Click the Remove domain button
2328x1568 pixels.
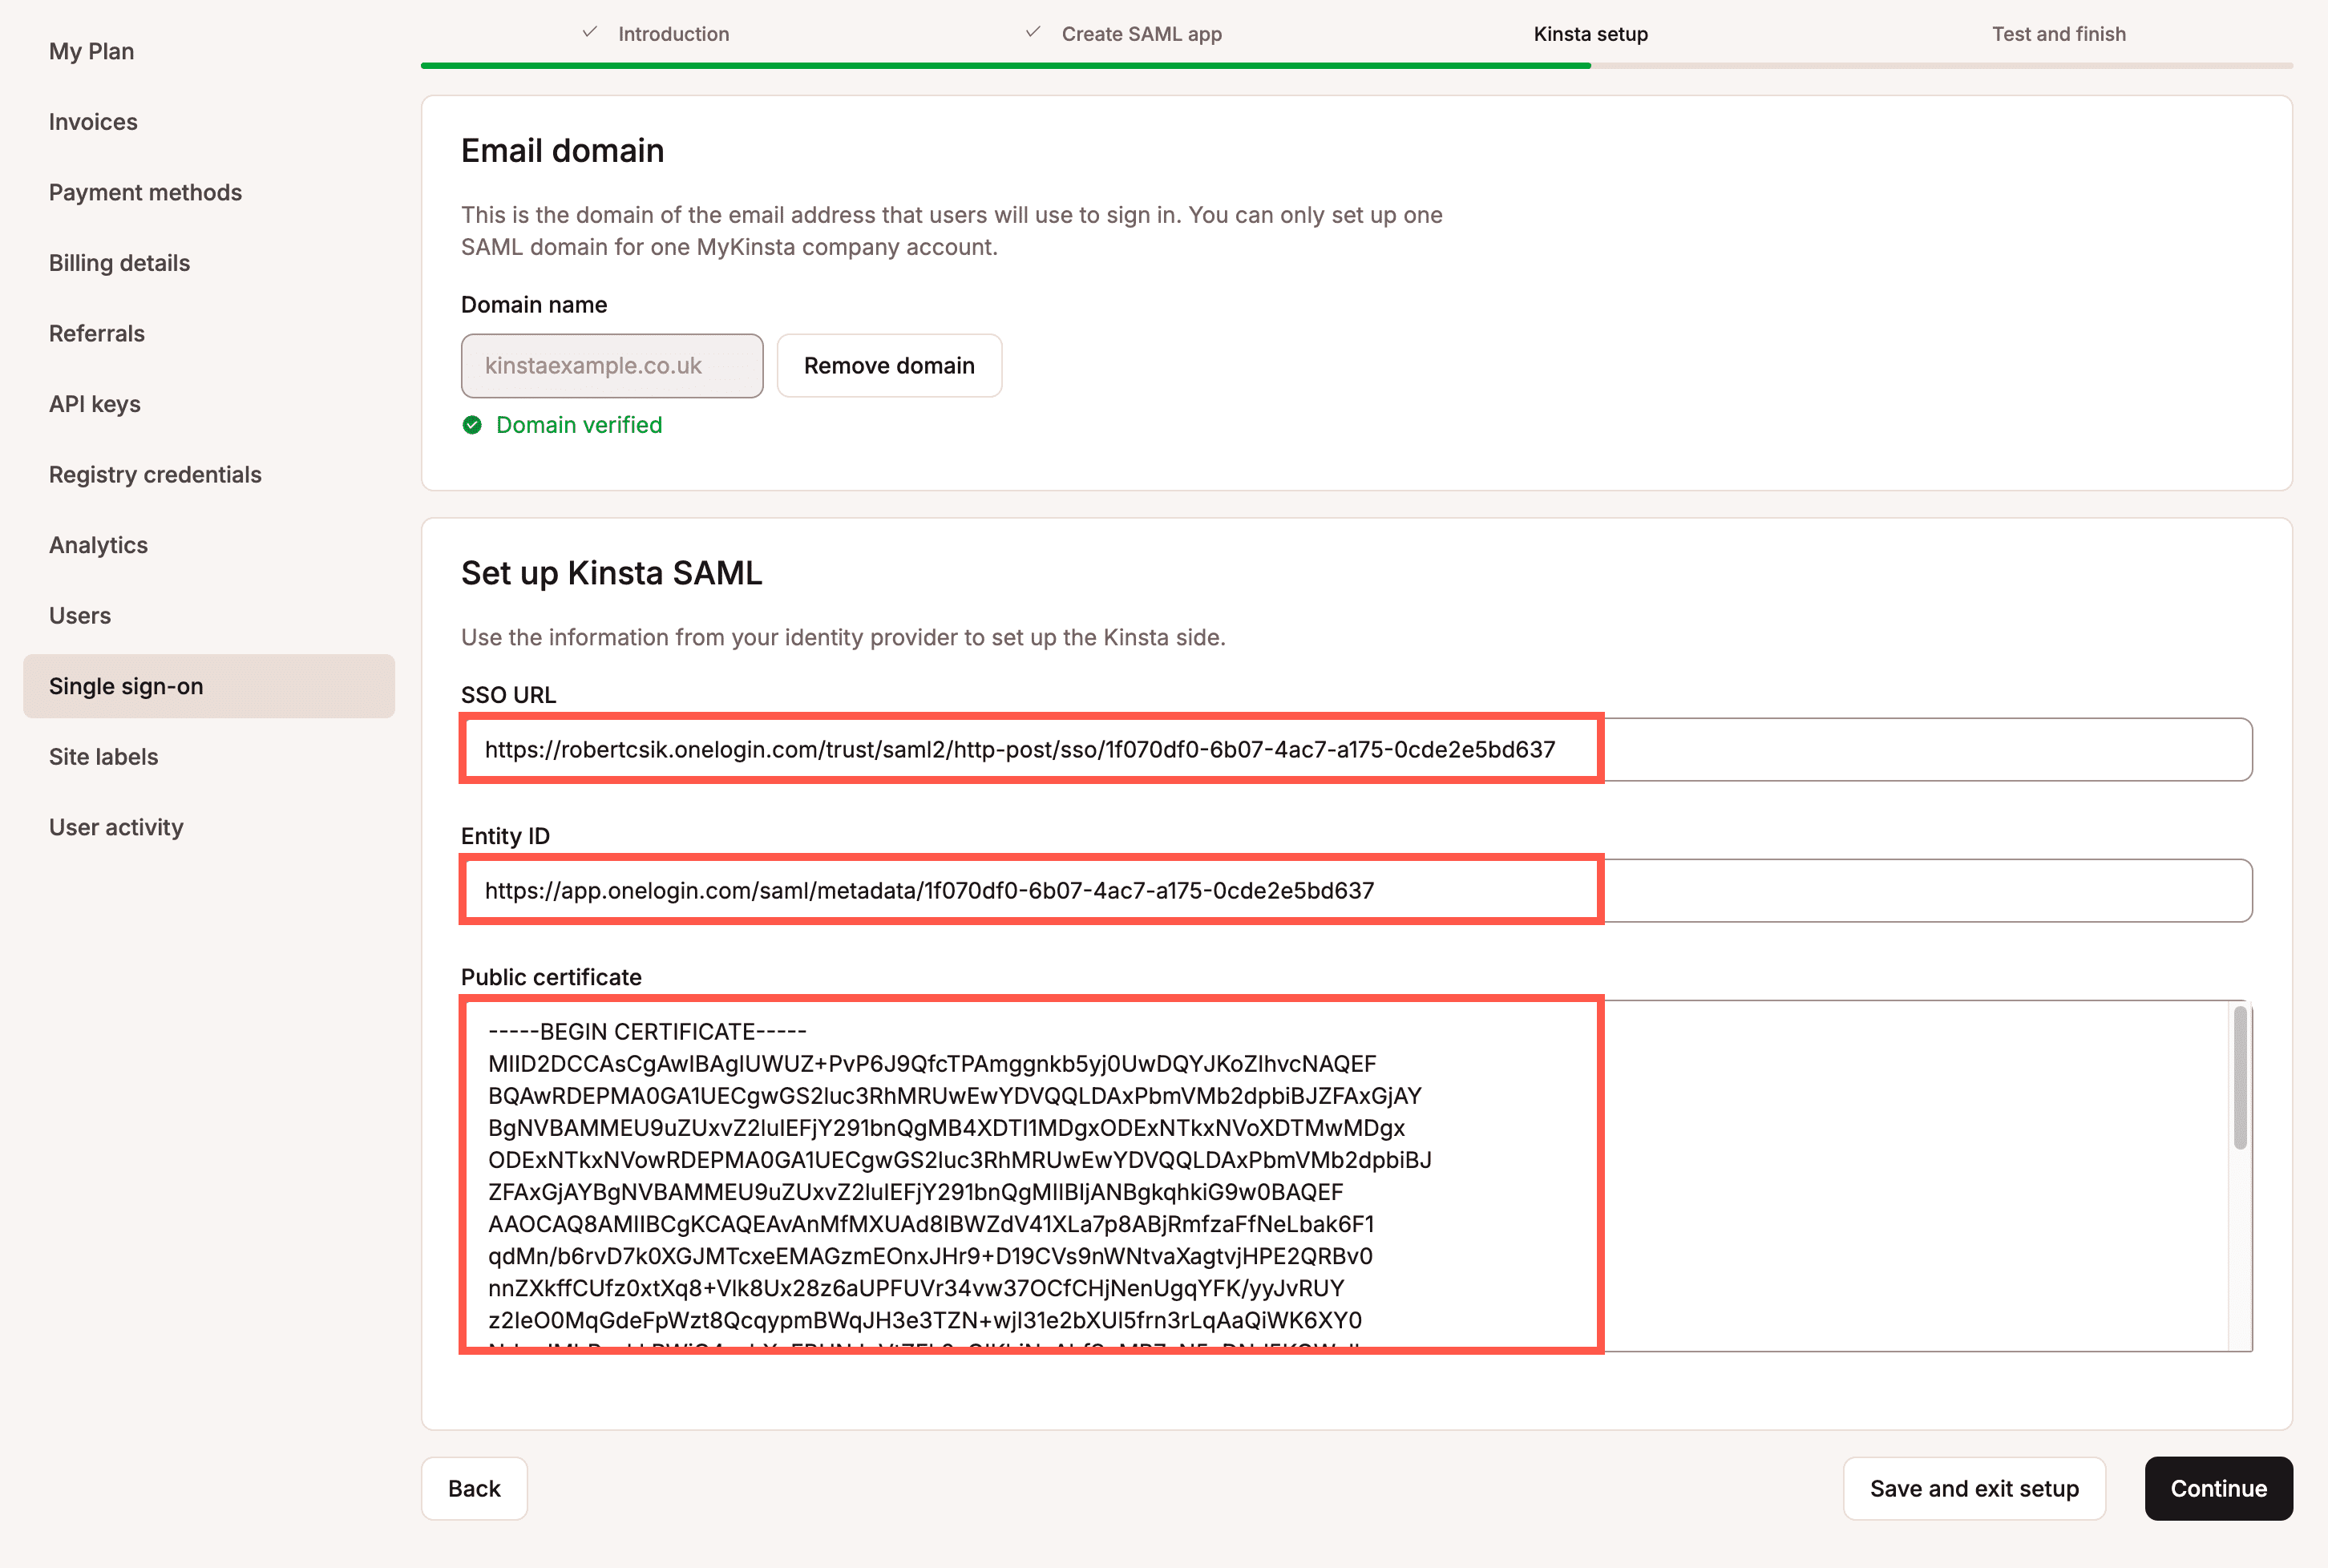[x=888, y=365]
